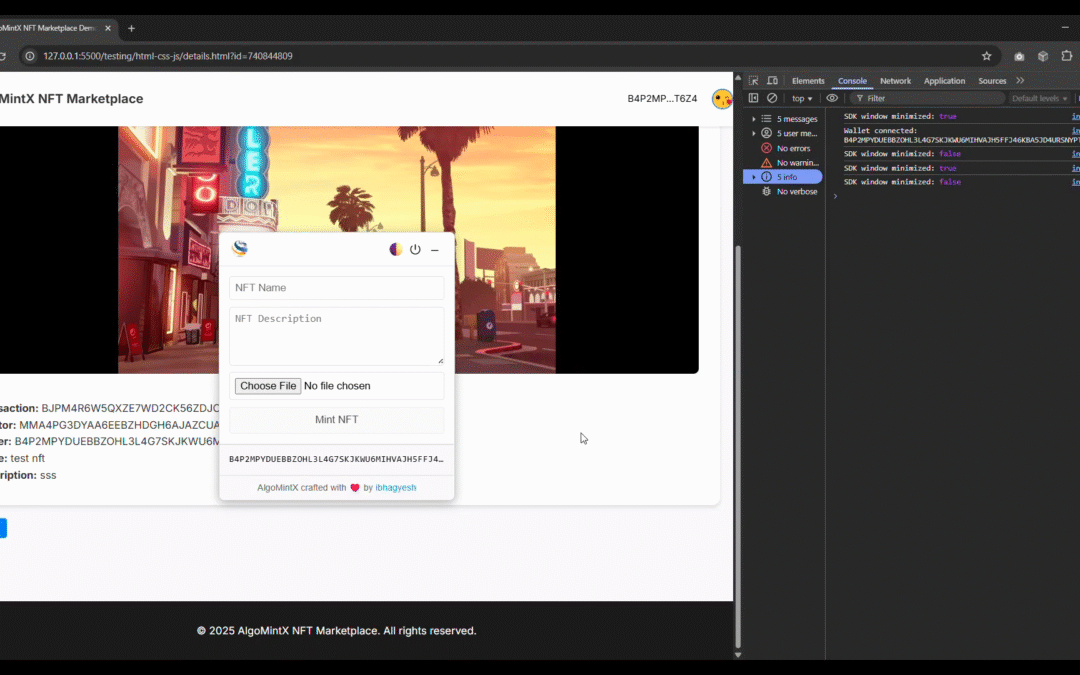
Task: Select the inspect element cursor in DevTools
Action: (753, 81)
